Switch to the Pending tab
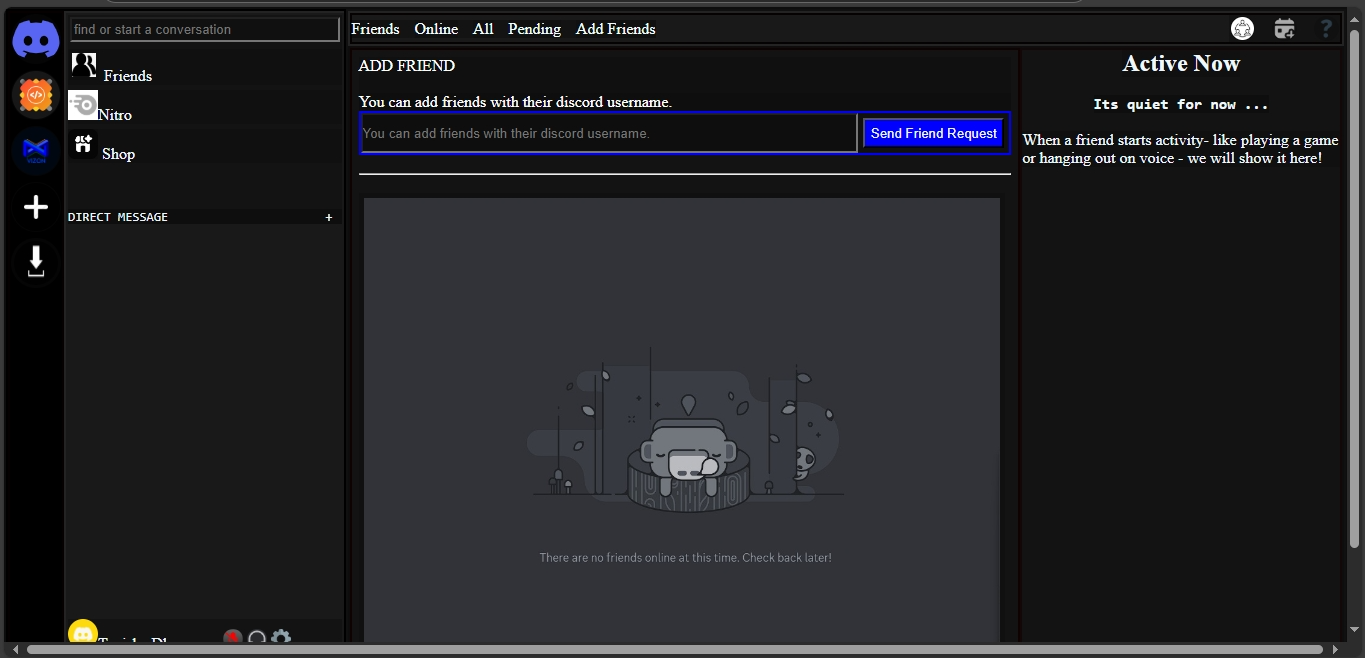This screenshot has width=1365, height=658. [534, 29]
